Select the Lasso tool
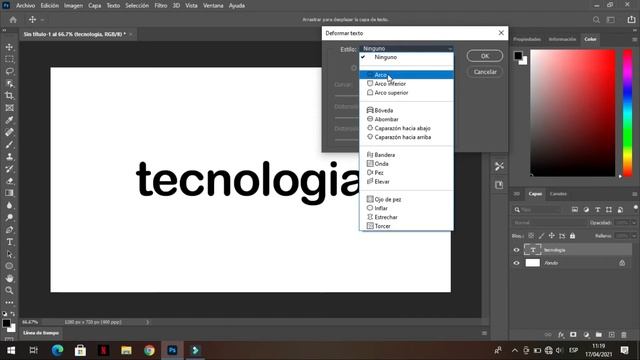The width and height of the screenshot is (640, 360). pos(9,71)
